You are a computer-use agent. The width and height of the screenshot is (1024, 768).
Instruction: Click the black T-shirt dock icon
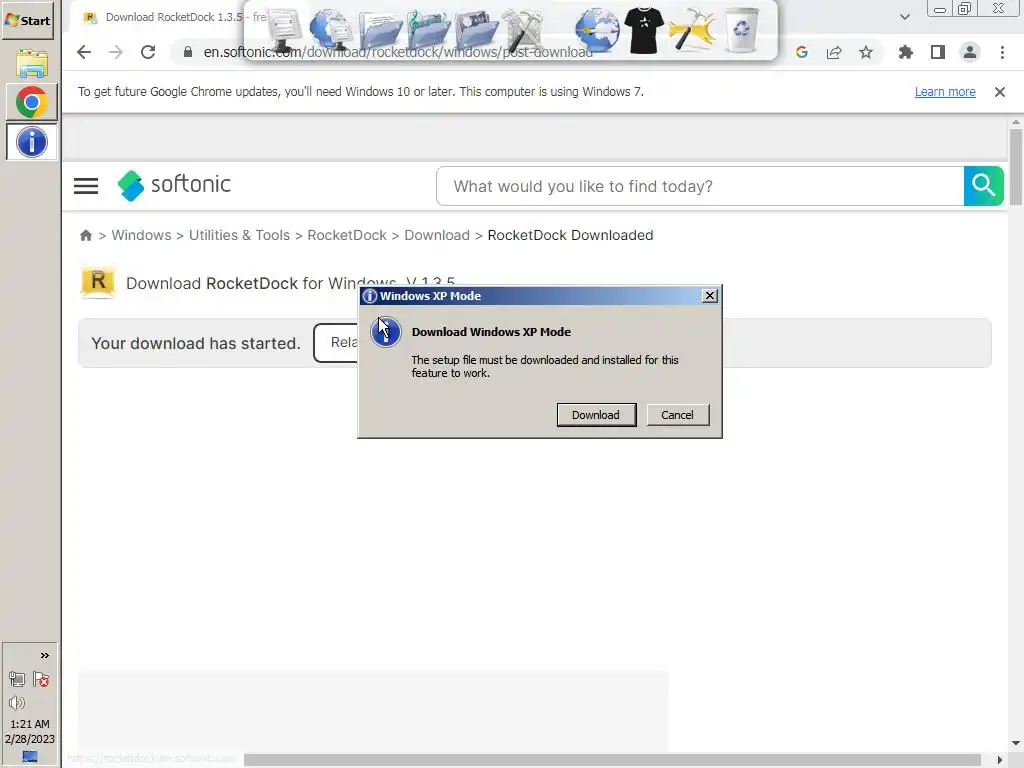[x=644, y=30]
